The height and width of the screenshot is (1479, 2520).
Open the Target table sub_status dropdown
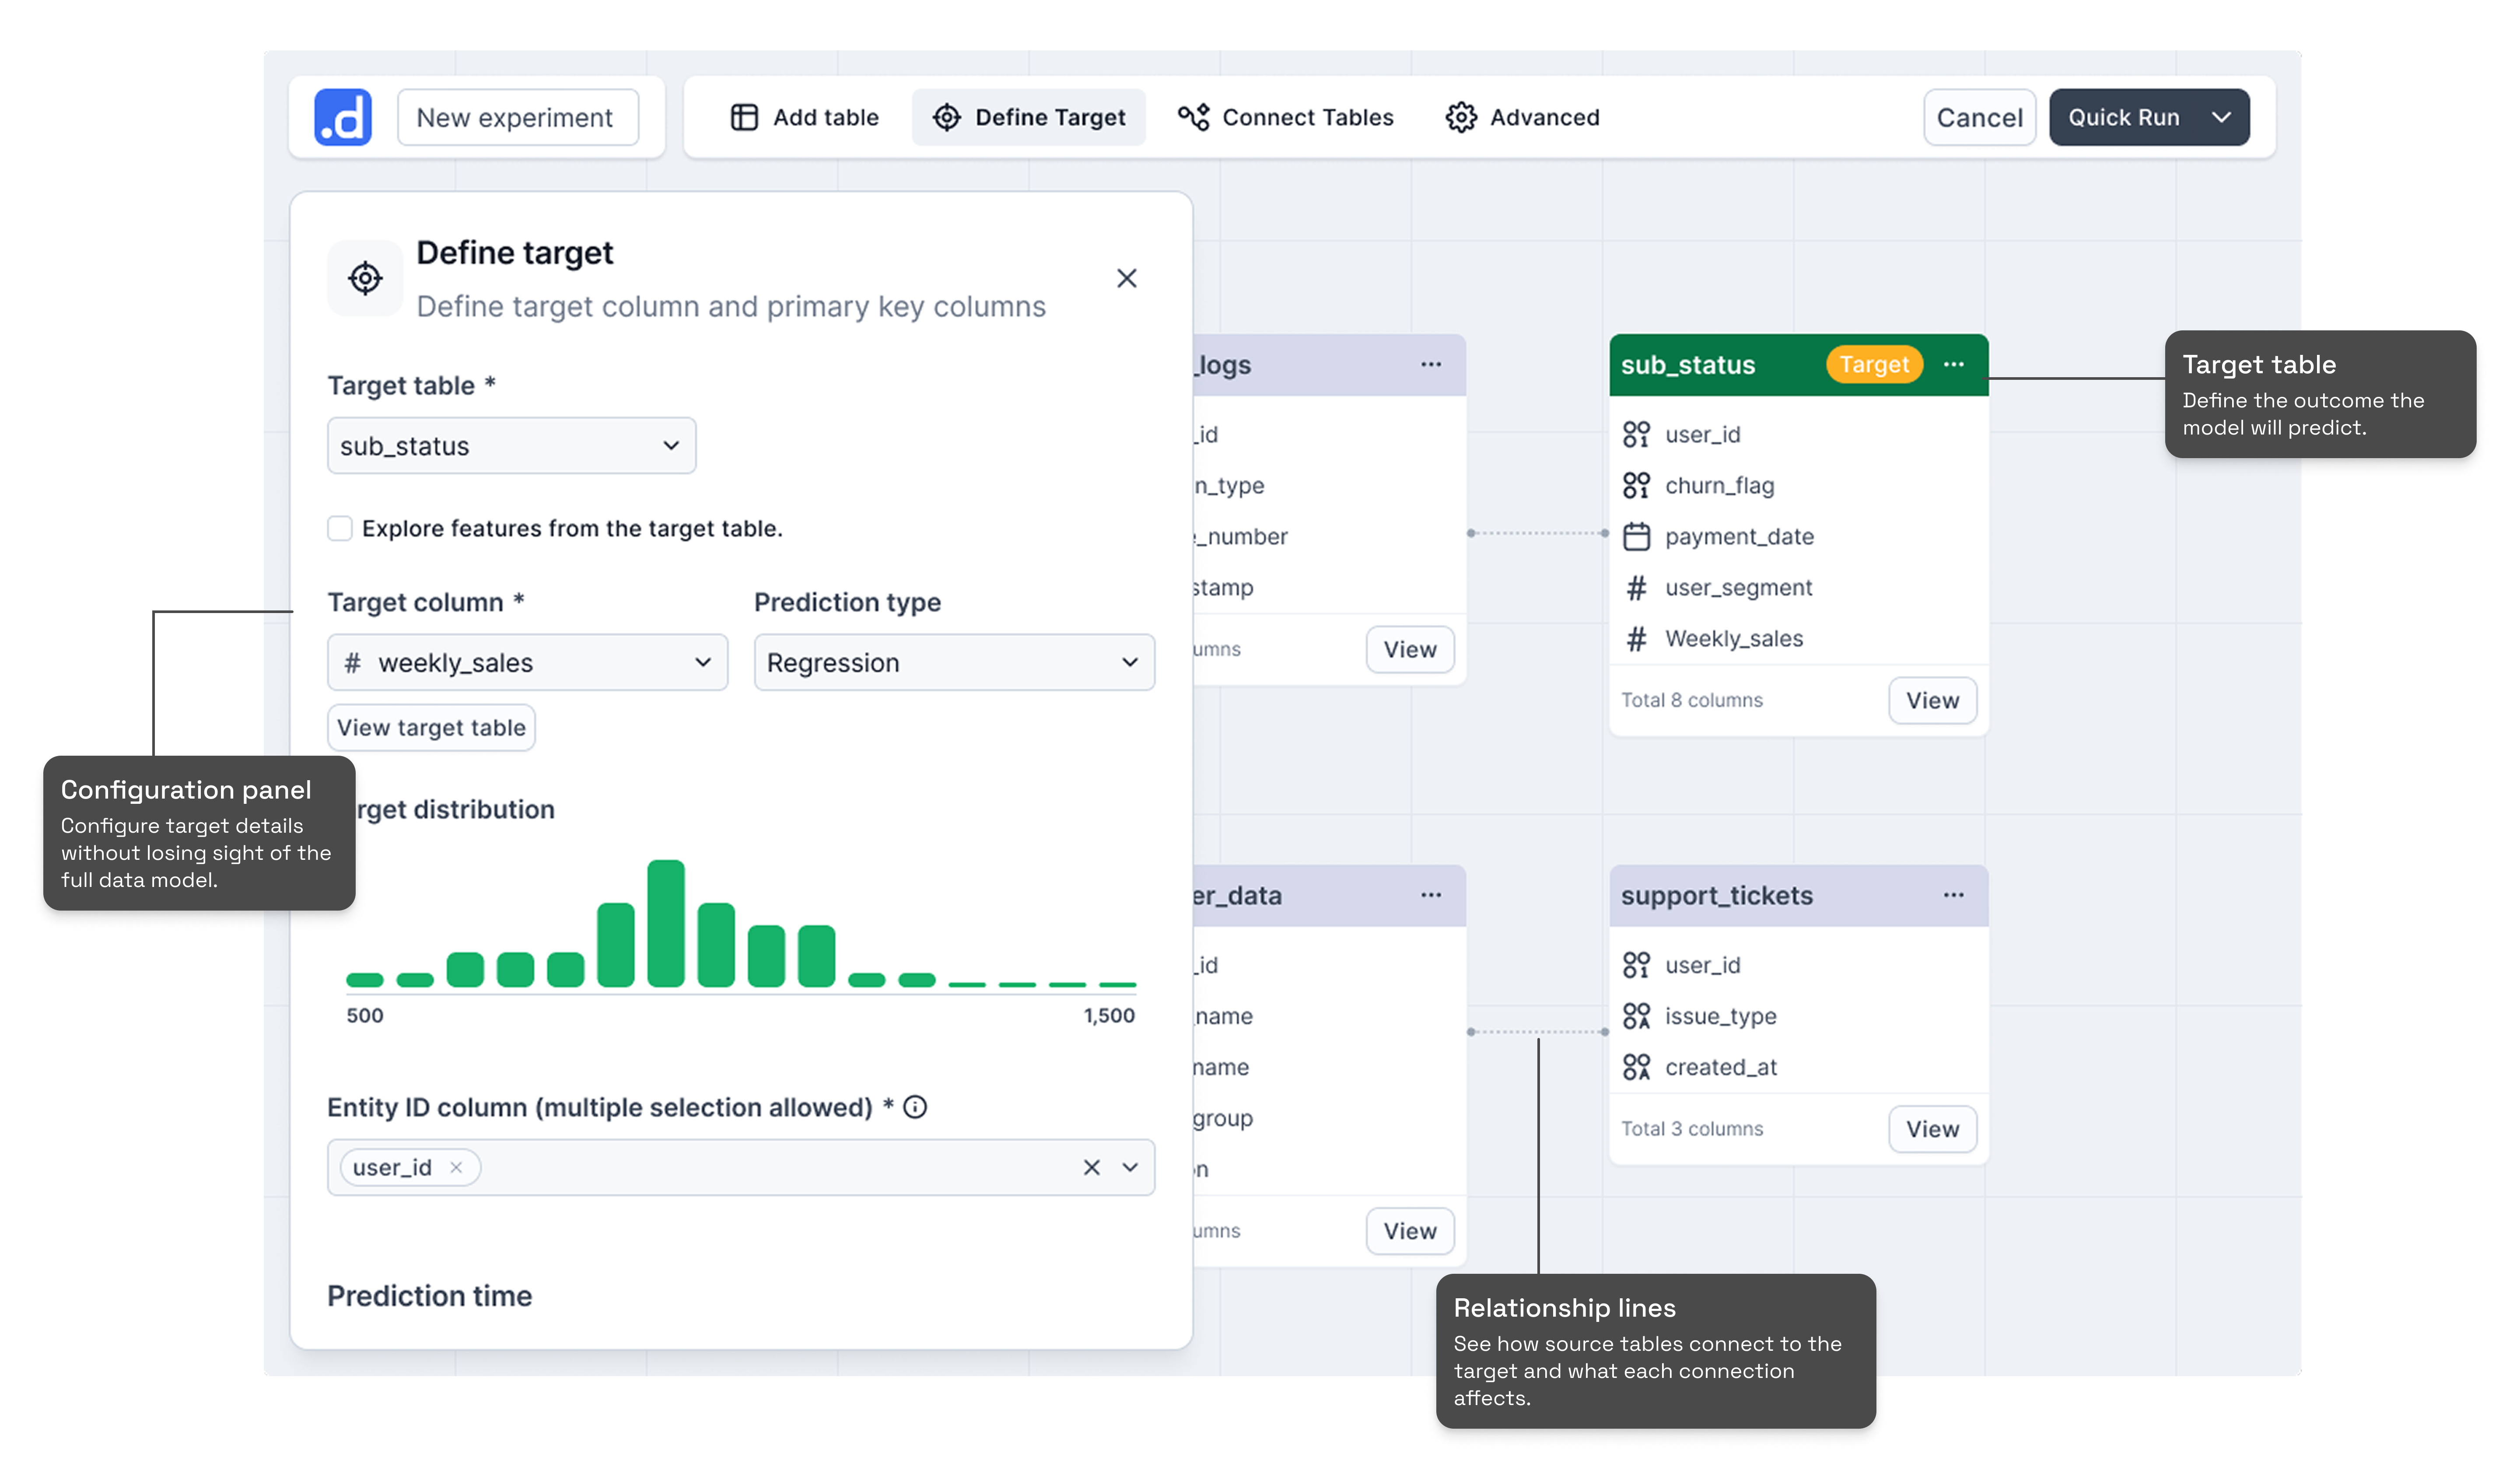511,445
